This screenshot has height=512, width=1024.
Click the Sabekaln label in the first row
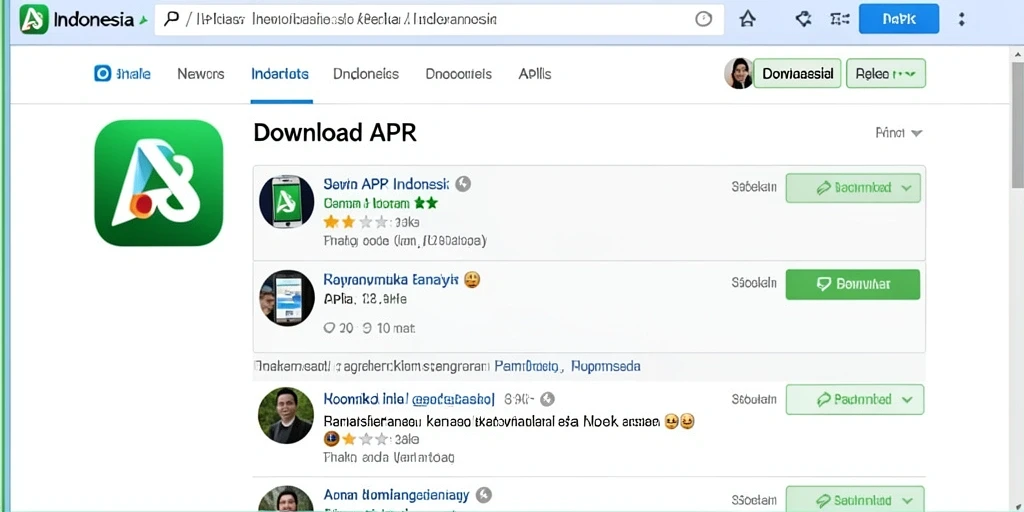pos(754,187)
